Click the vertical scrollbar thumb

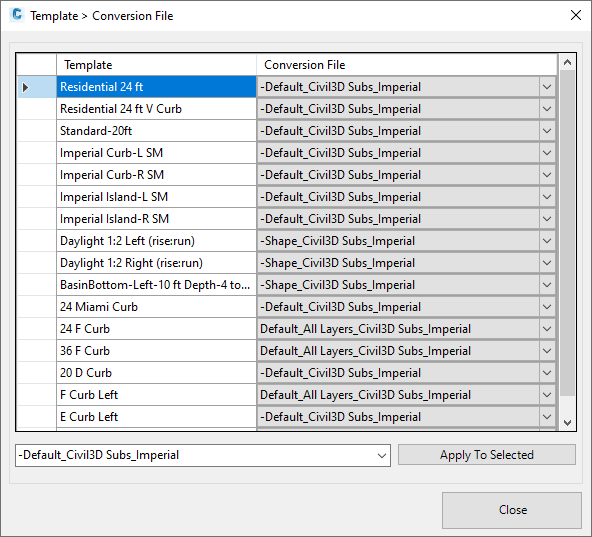point(567,233)
